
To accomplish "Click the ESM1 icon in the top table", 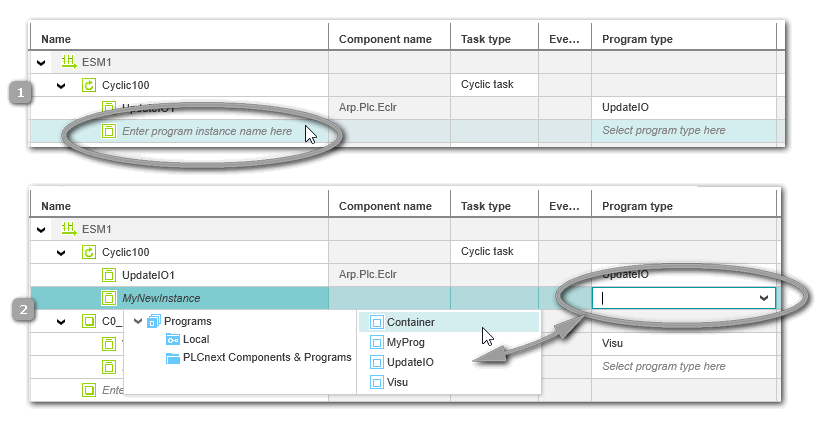I will pos(68,62).
